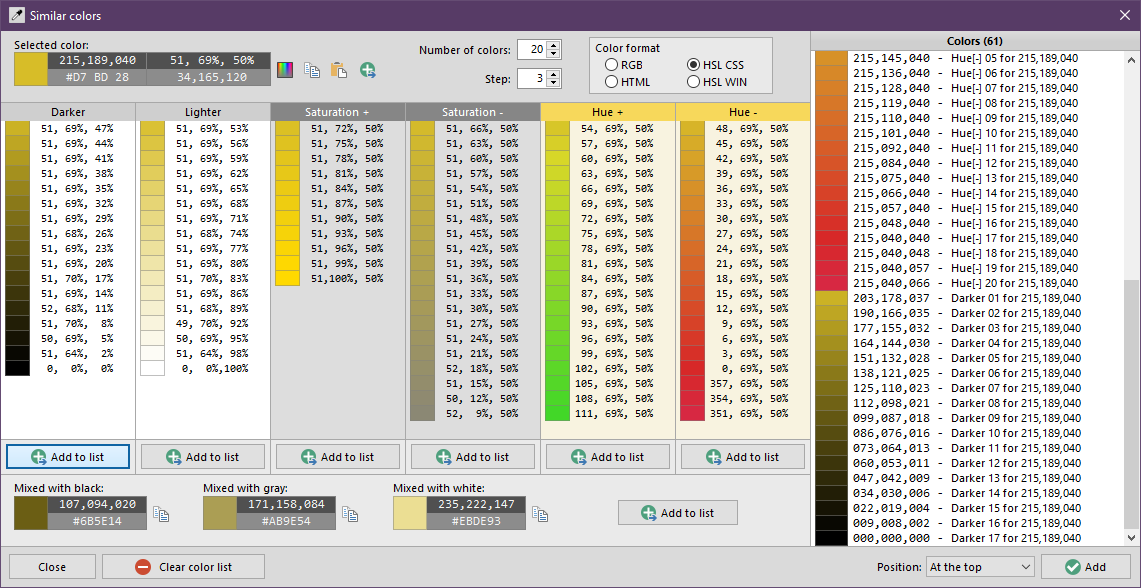The width and height of the screenshot is (1141, 588).
Task: Copy the Mixed with black color
Action: (161, 514)
